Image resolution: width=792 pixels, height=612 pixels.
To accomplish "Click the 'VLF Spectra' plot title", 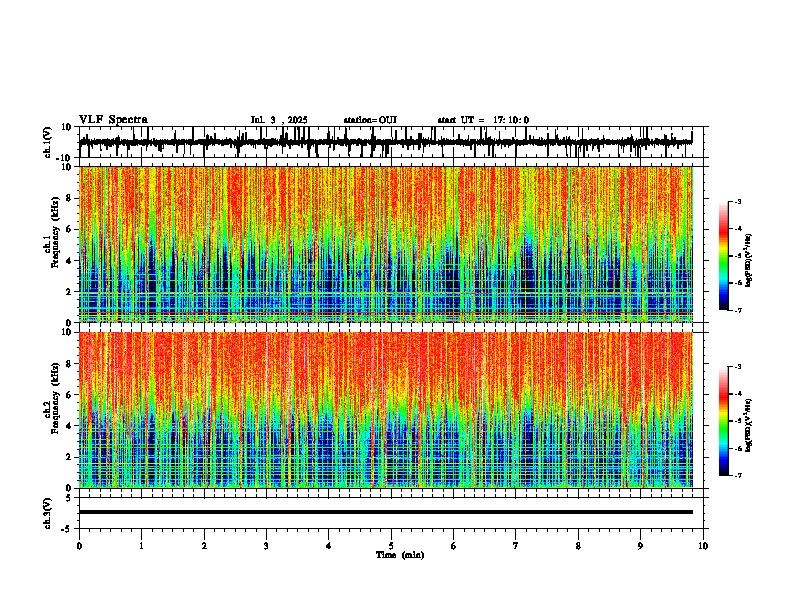I will coord(113,120).
